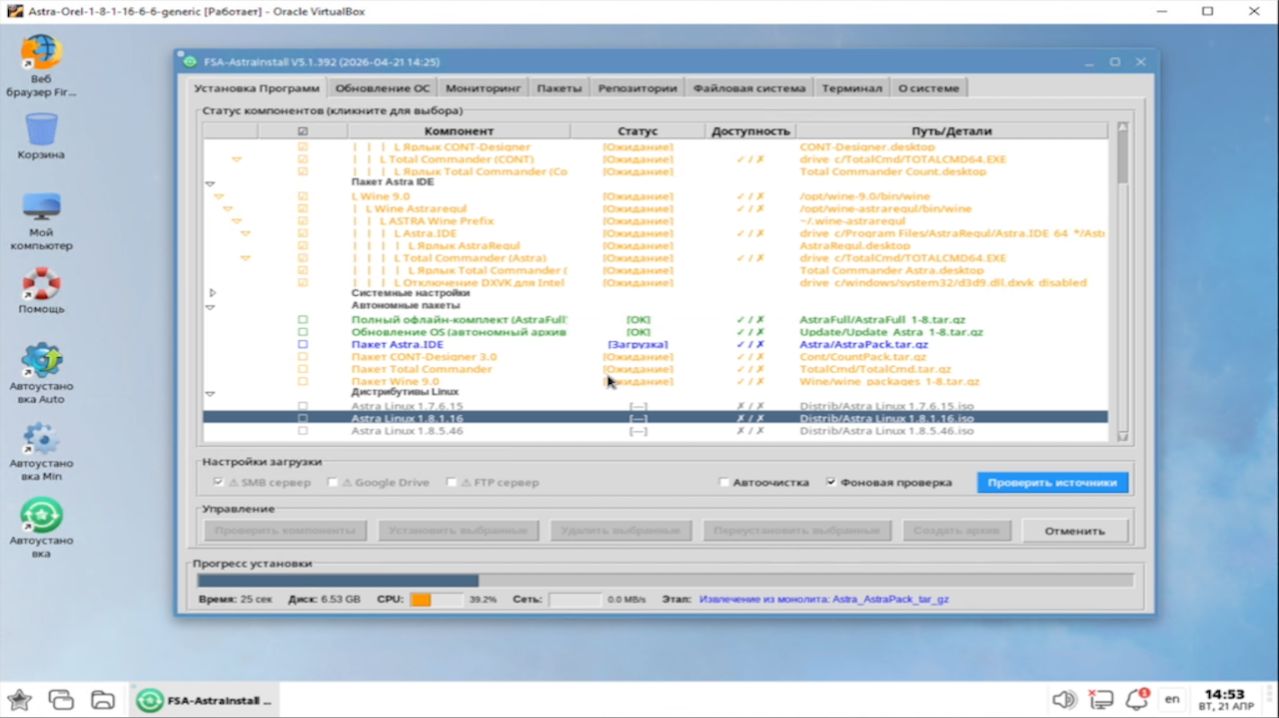Toggle checkbox for Обновление OS row
Image resolution: width=1279 pixels, height=718 pixels.
tap(303, 332)
